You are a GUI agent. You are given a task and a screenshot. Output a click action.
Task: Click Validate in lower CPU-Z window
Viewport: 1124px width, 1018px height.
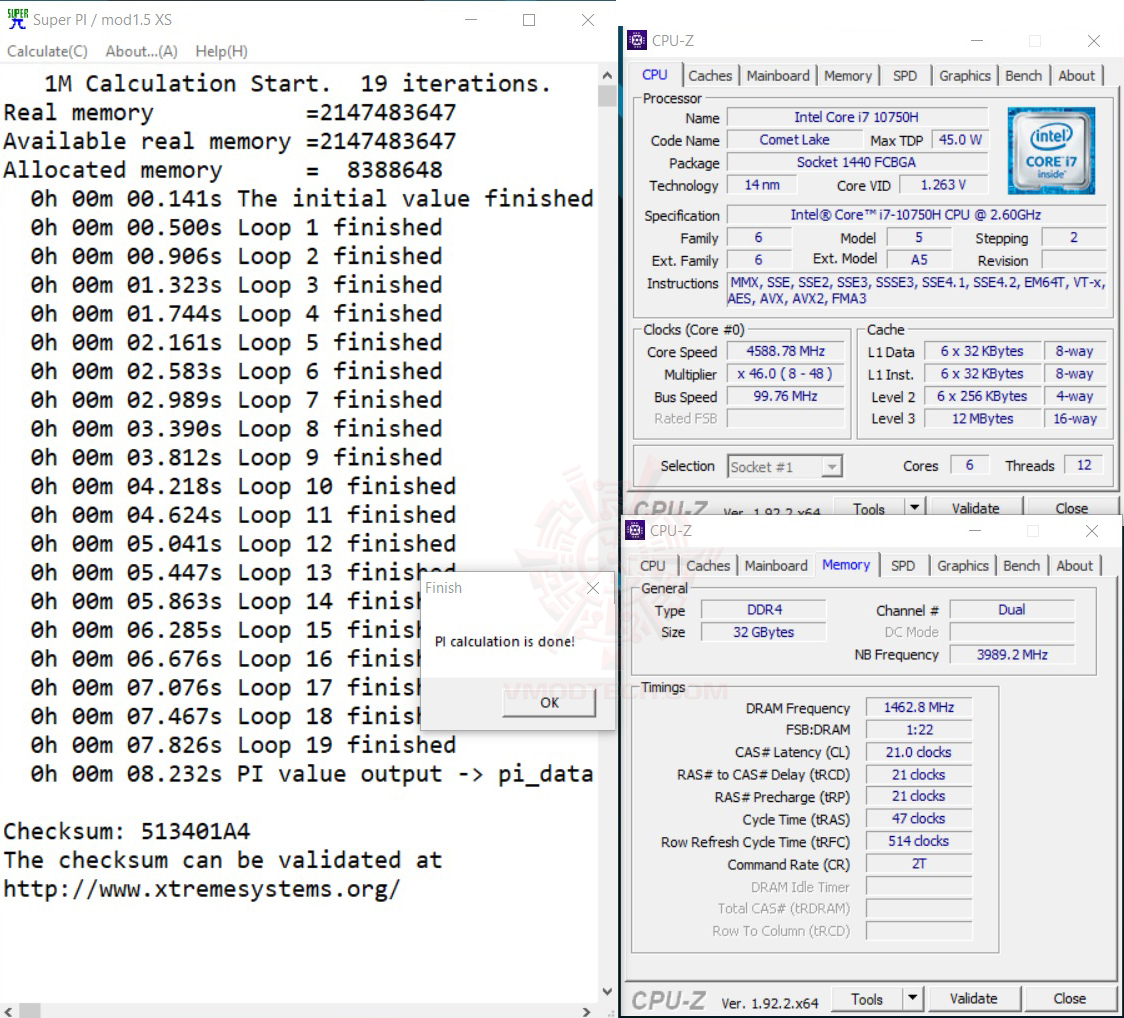click(x=973, y=998)
